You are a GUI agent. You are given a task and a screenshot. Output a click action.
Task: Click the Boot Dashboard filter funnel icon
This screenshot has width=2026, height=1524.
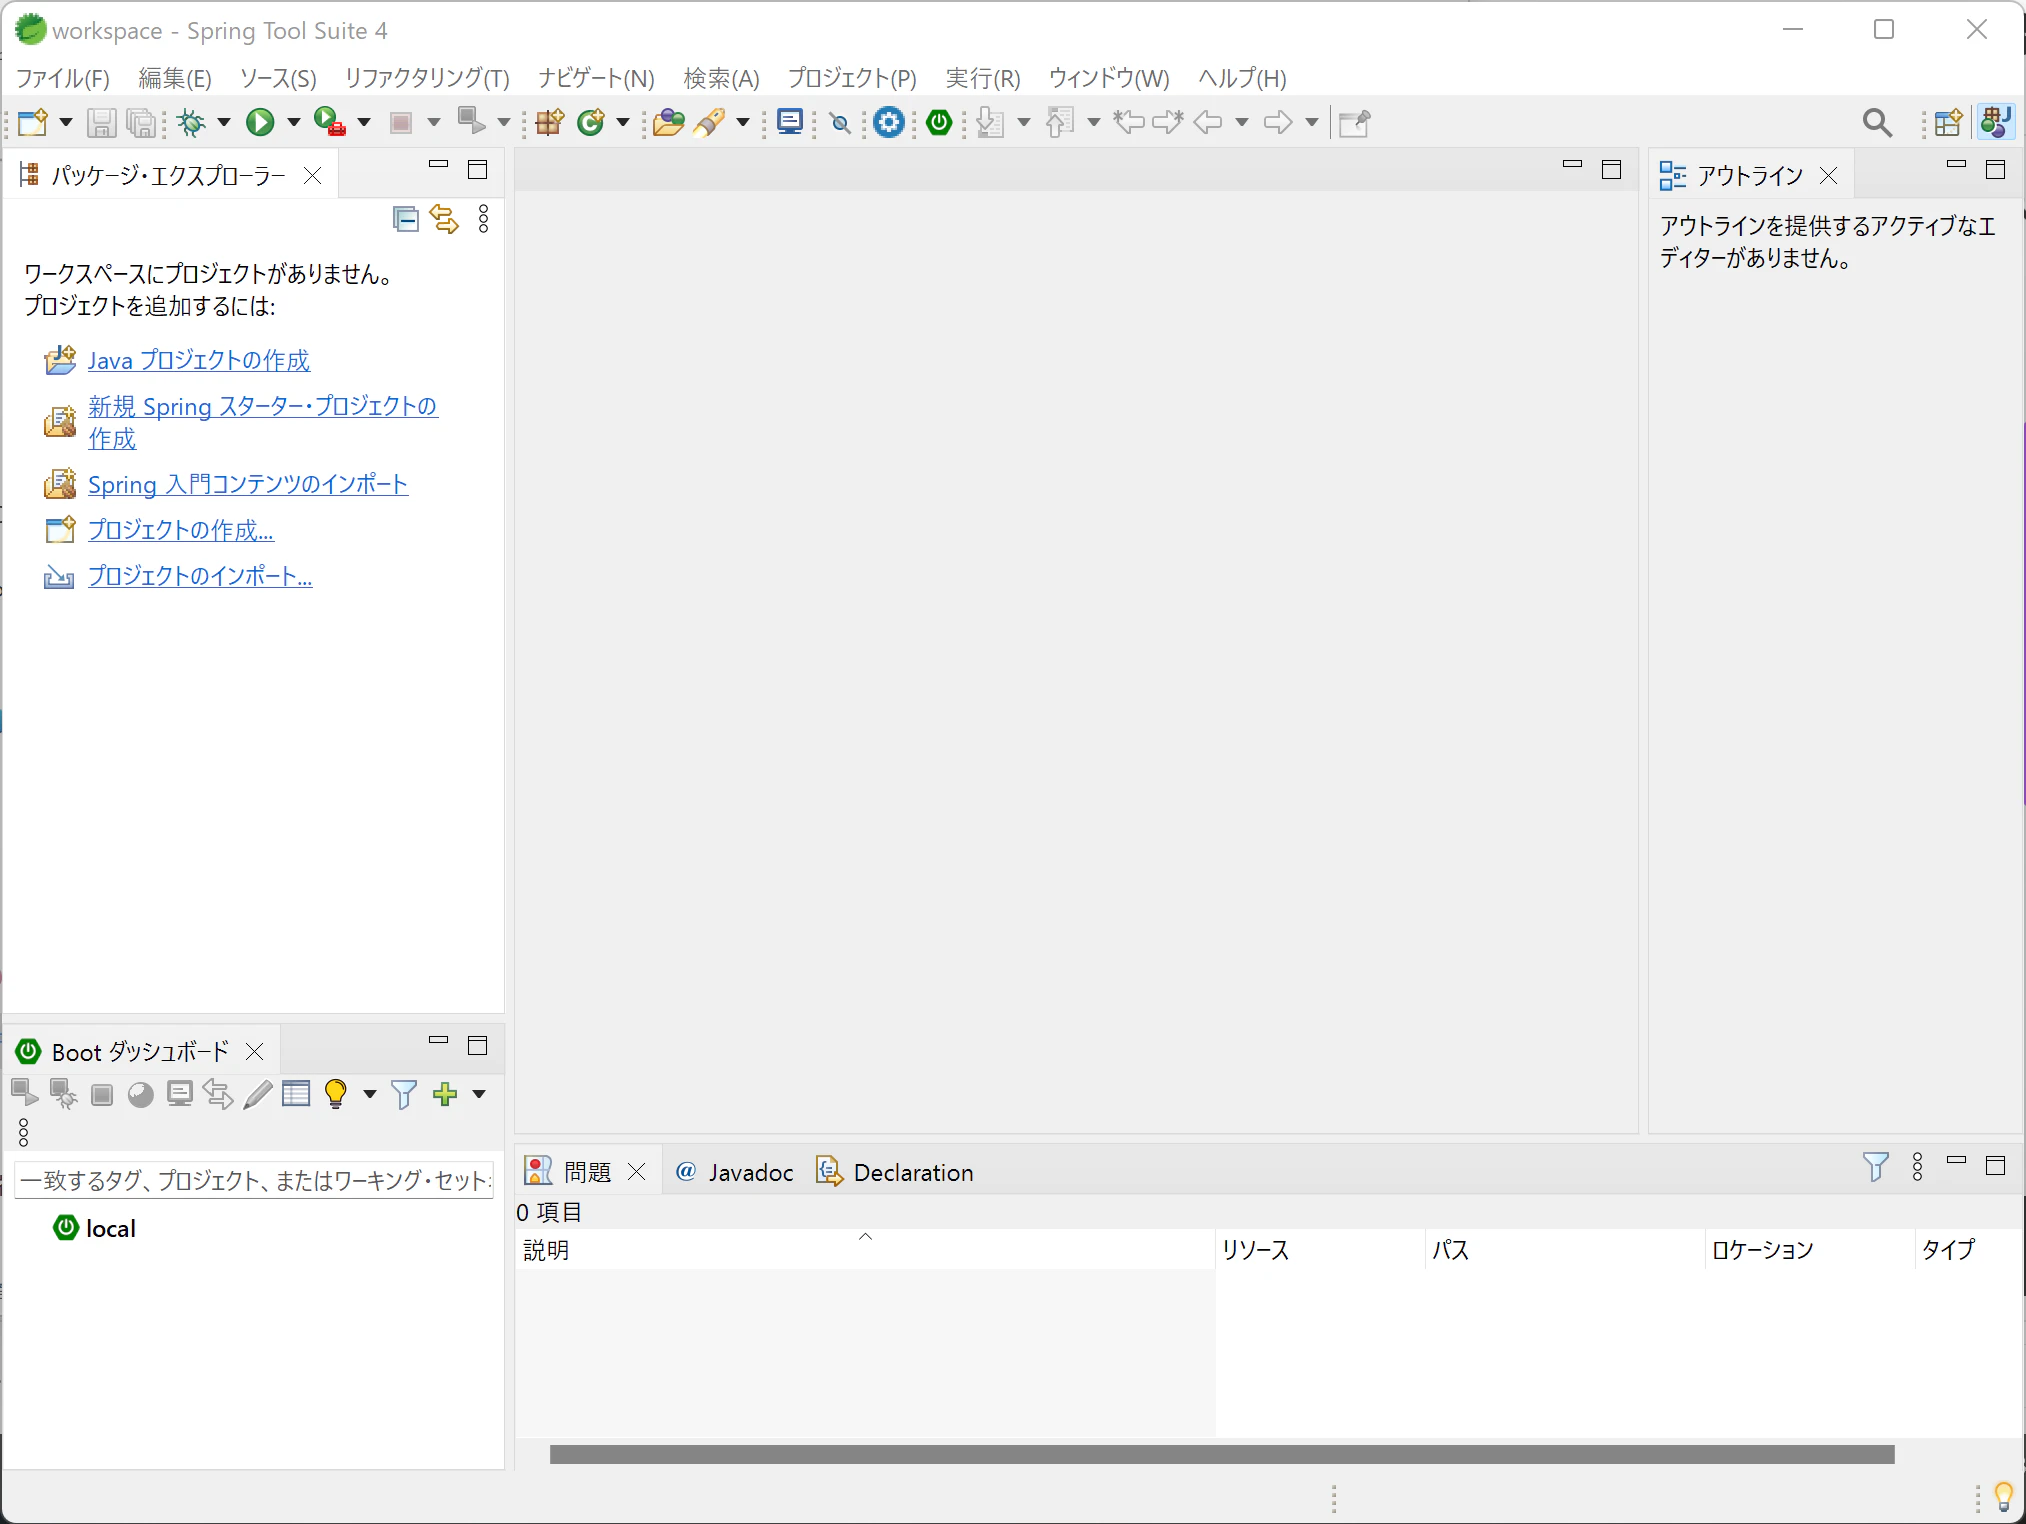[x=404, y=1094]
